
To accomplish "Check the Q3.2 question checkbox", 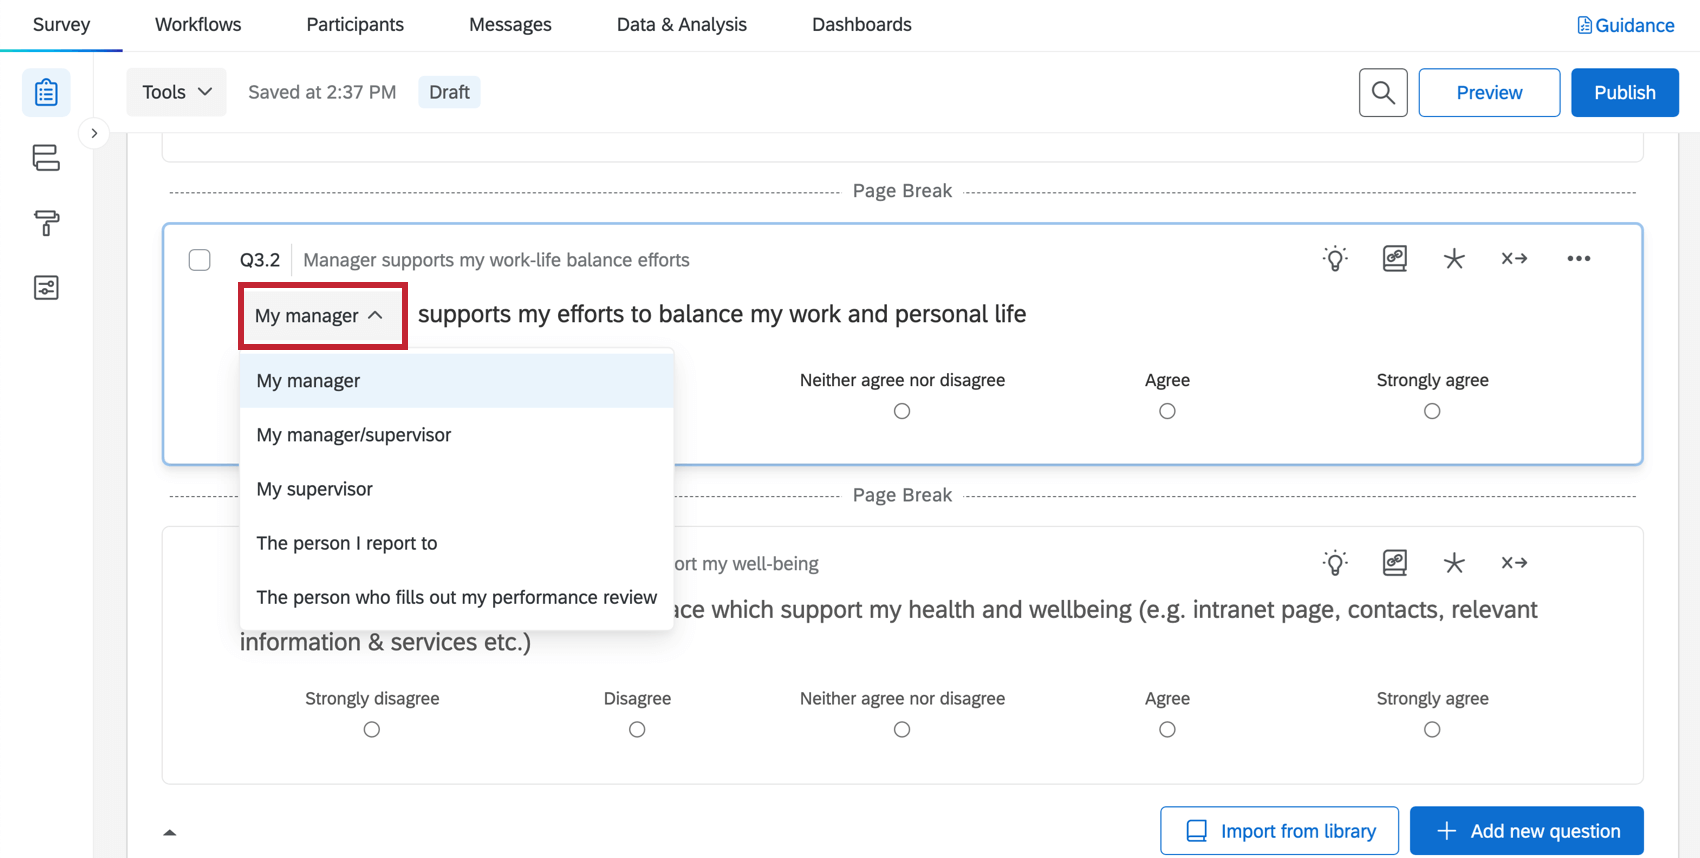I will pos(200,260).
